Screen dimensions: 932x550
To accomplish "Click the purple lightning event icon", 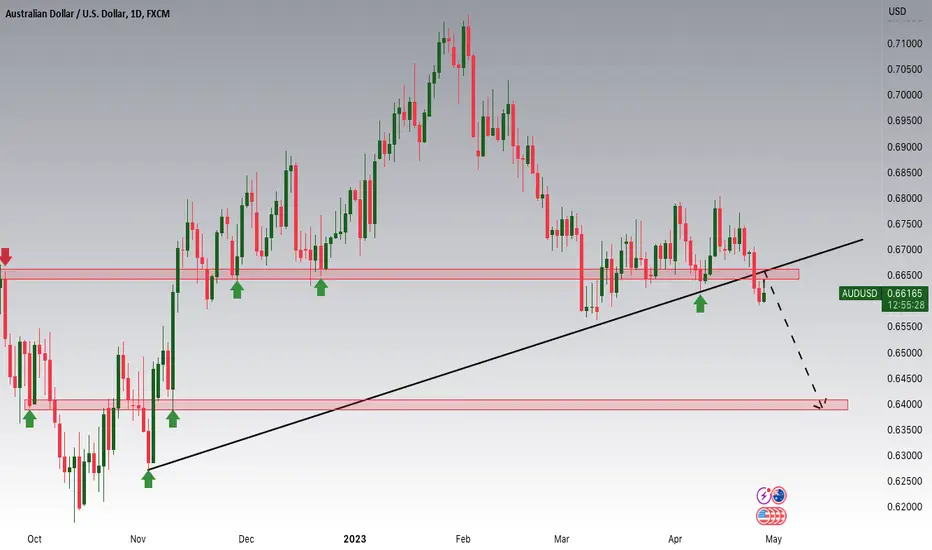I will click(764, 495).
